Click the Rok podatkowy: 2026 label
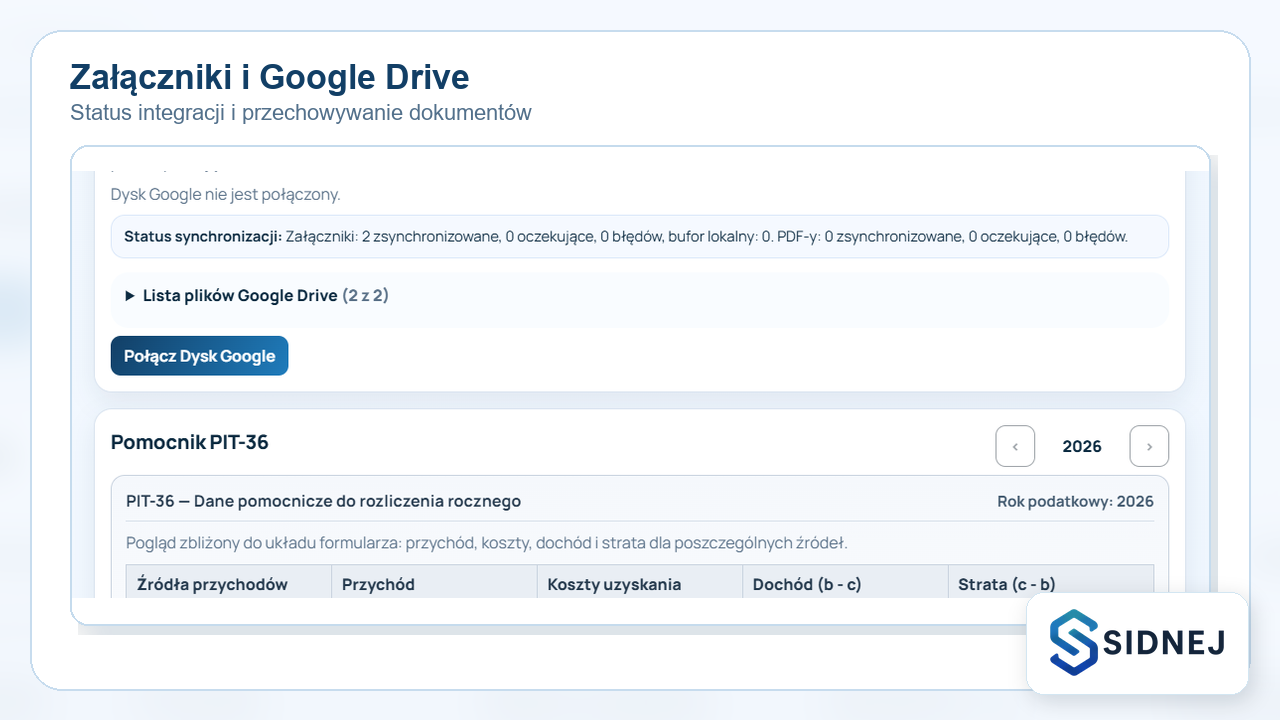The image size is (1280, 720). (x=1075, y=501)
